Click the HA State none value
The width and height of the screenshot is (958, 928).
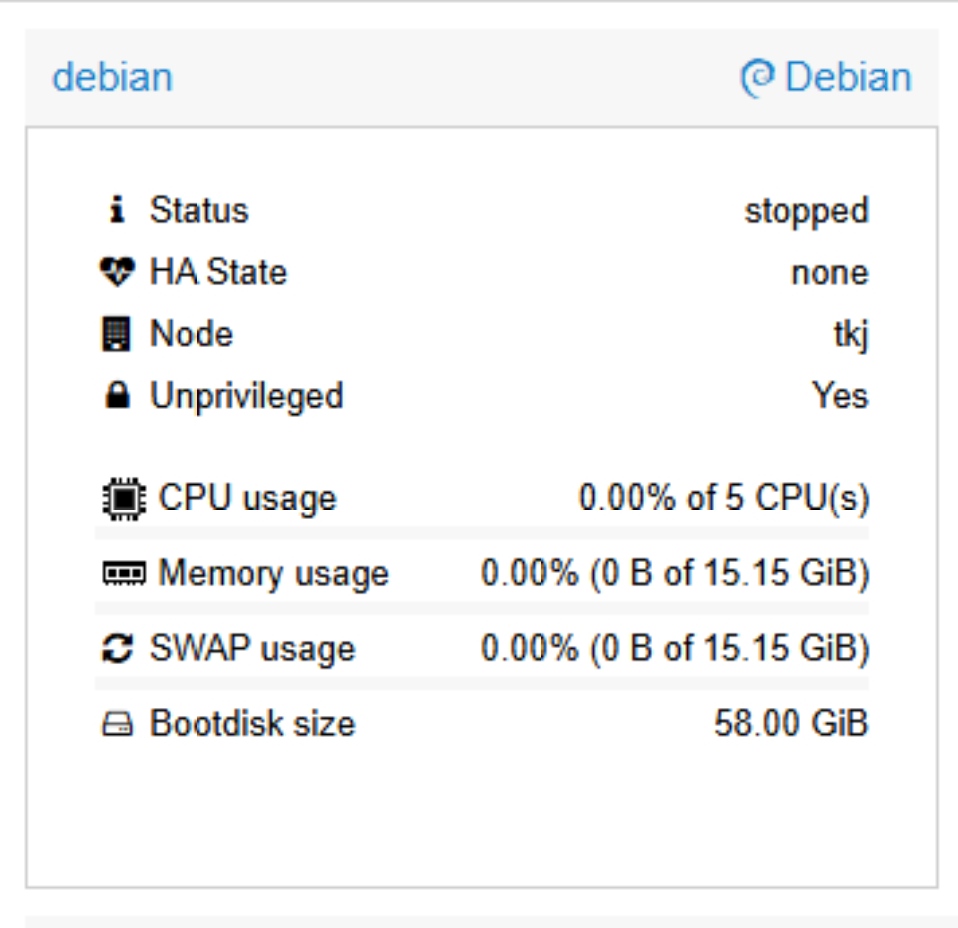(x=829, y=272)
